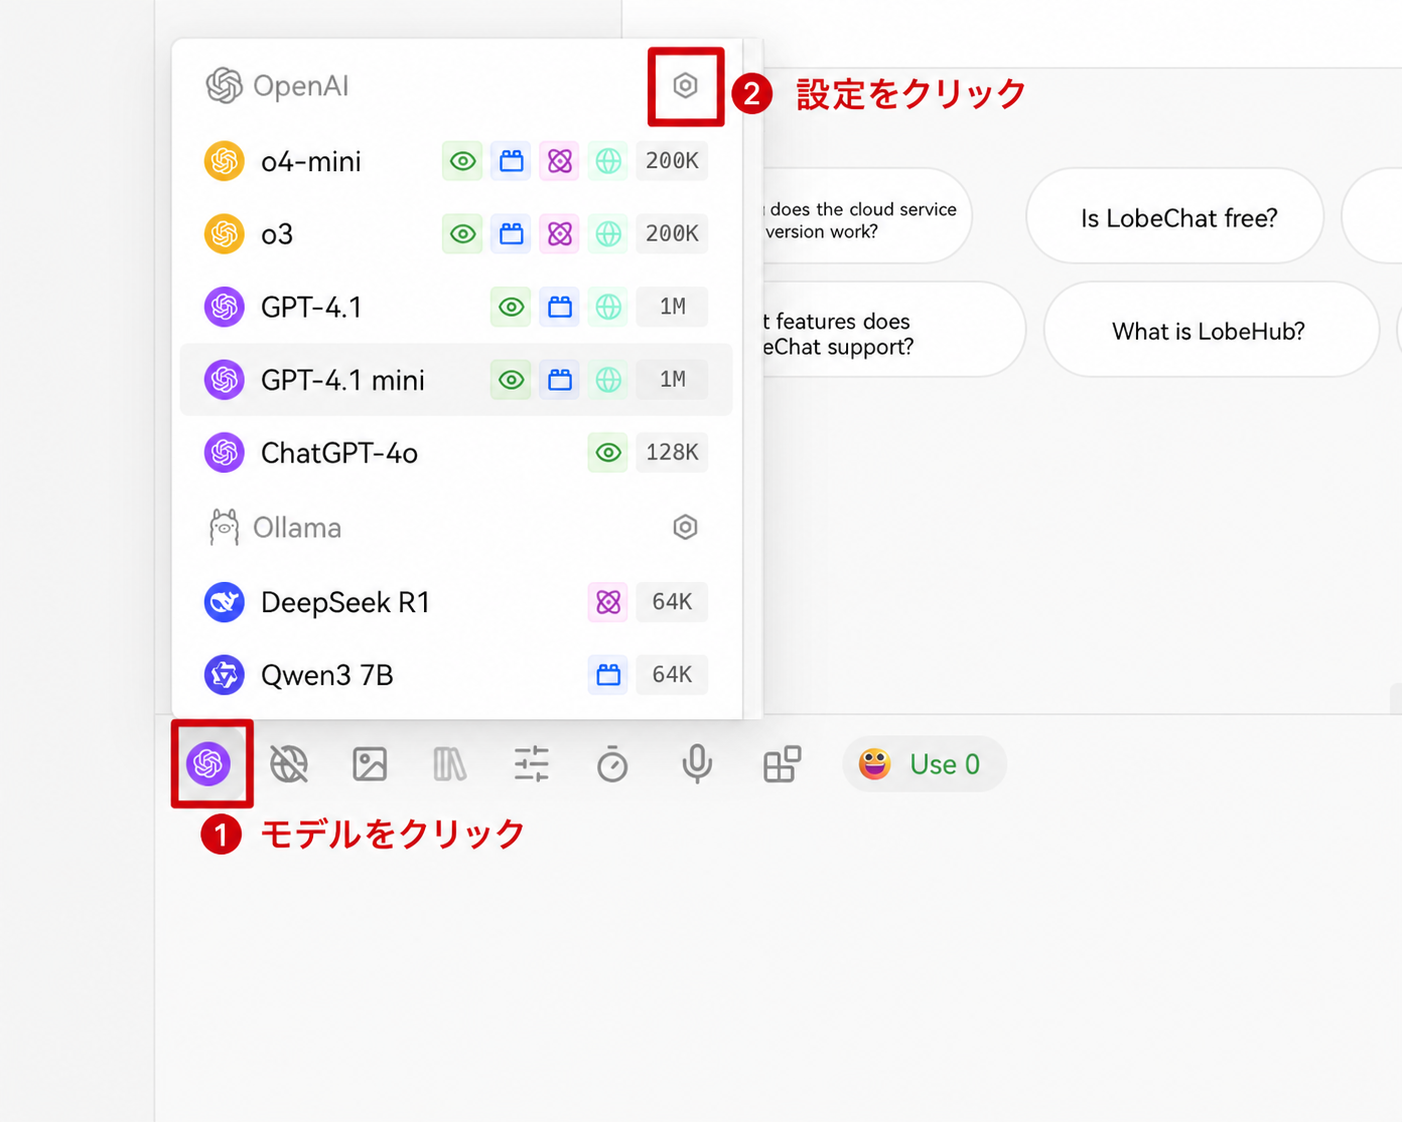Image resolution: width=1402 pixels, height=1122 pixels.
Task: Click the o4-mini 200K context tag
Action: pyautogui.click(x=672, y=161)
